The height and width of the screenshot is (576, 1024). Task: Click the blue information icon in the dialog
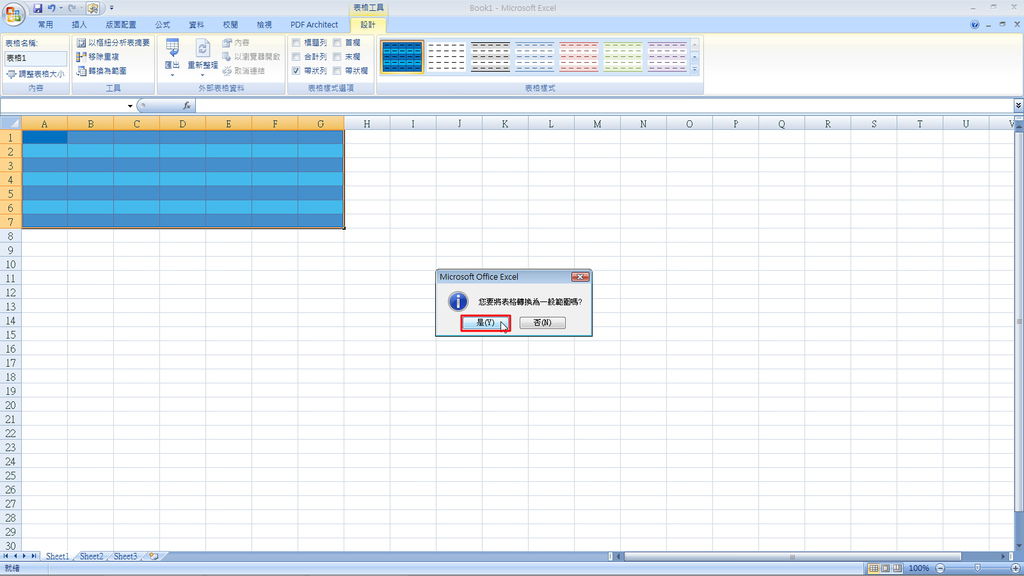point(458,301)
